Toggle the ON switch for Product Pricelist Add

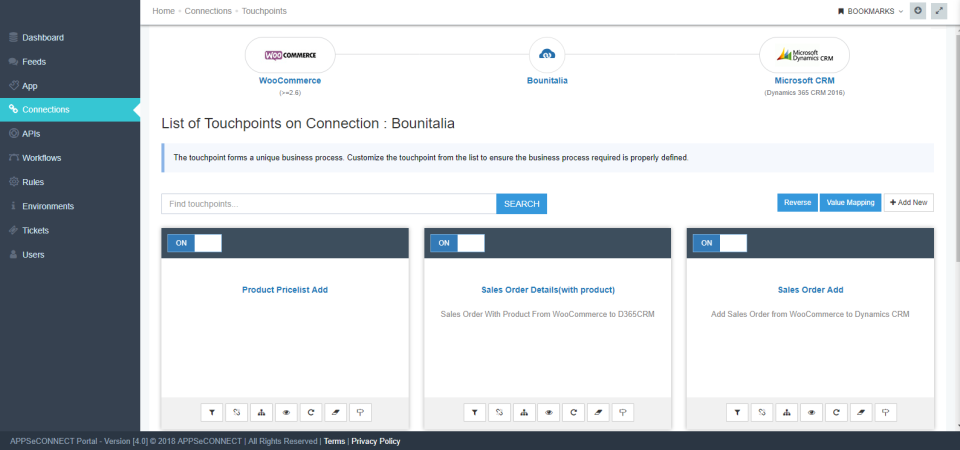click(195, 243)
